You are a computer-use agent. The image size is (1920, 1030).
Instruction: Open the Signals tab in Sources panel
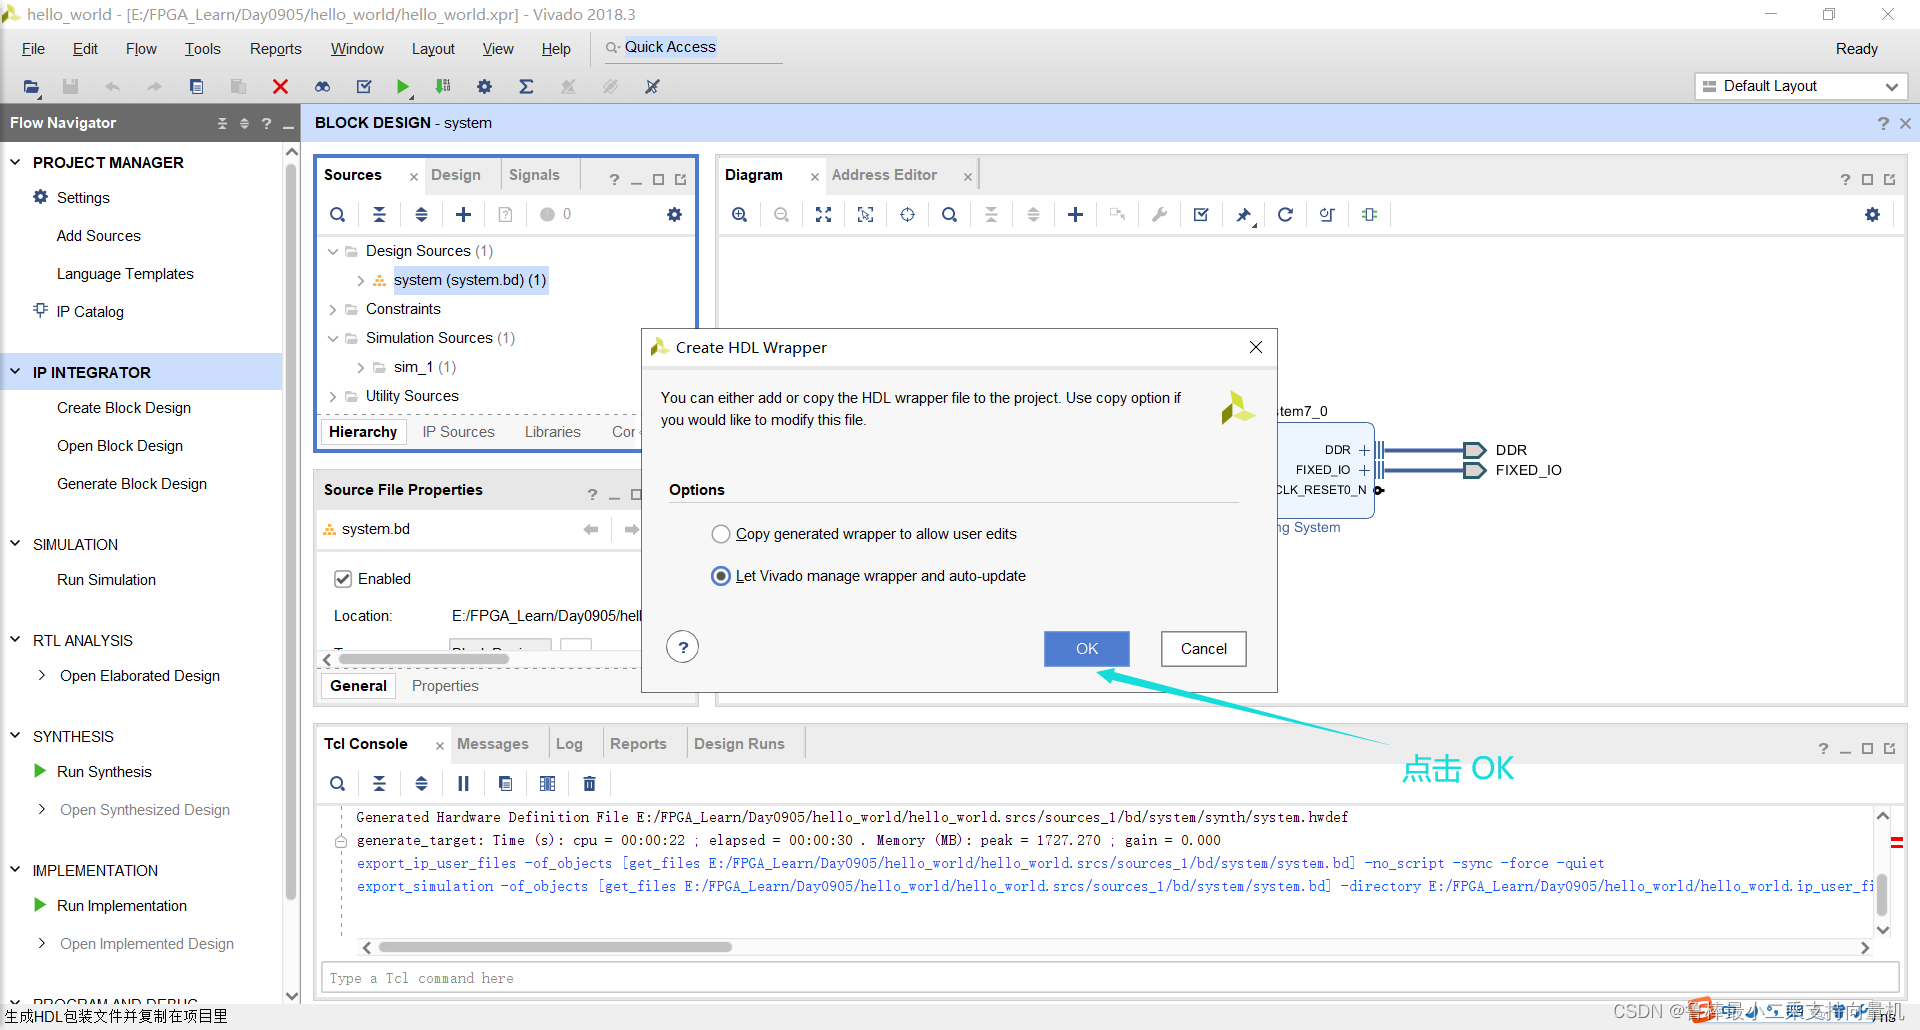point(534,175)
